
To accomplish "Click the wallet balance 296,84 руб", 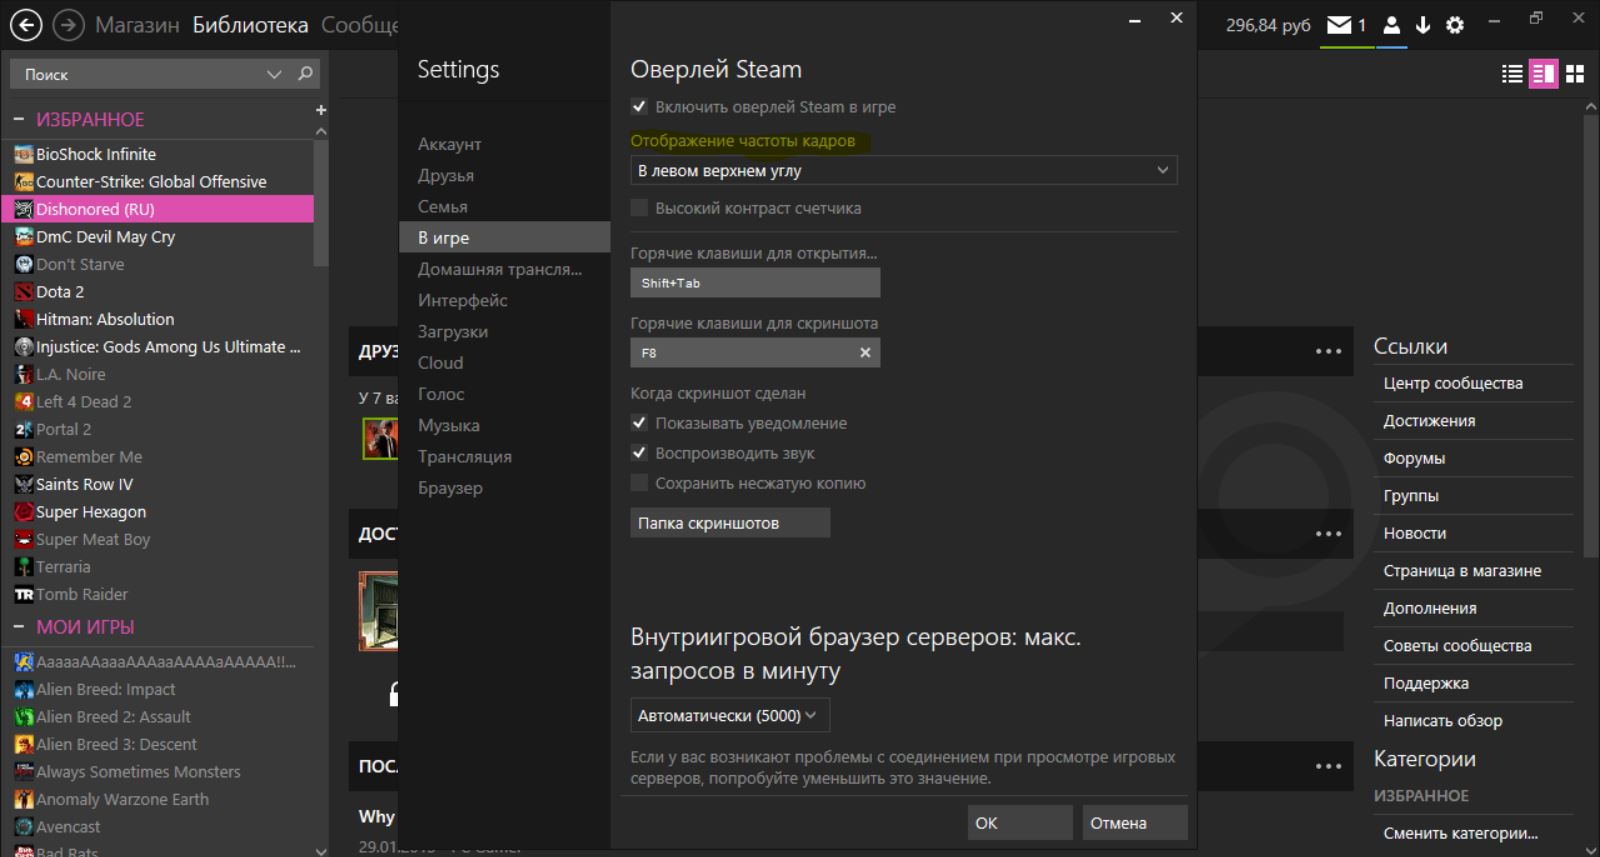I will (x=1268, y=25).
